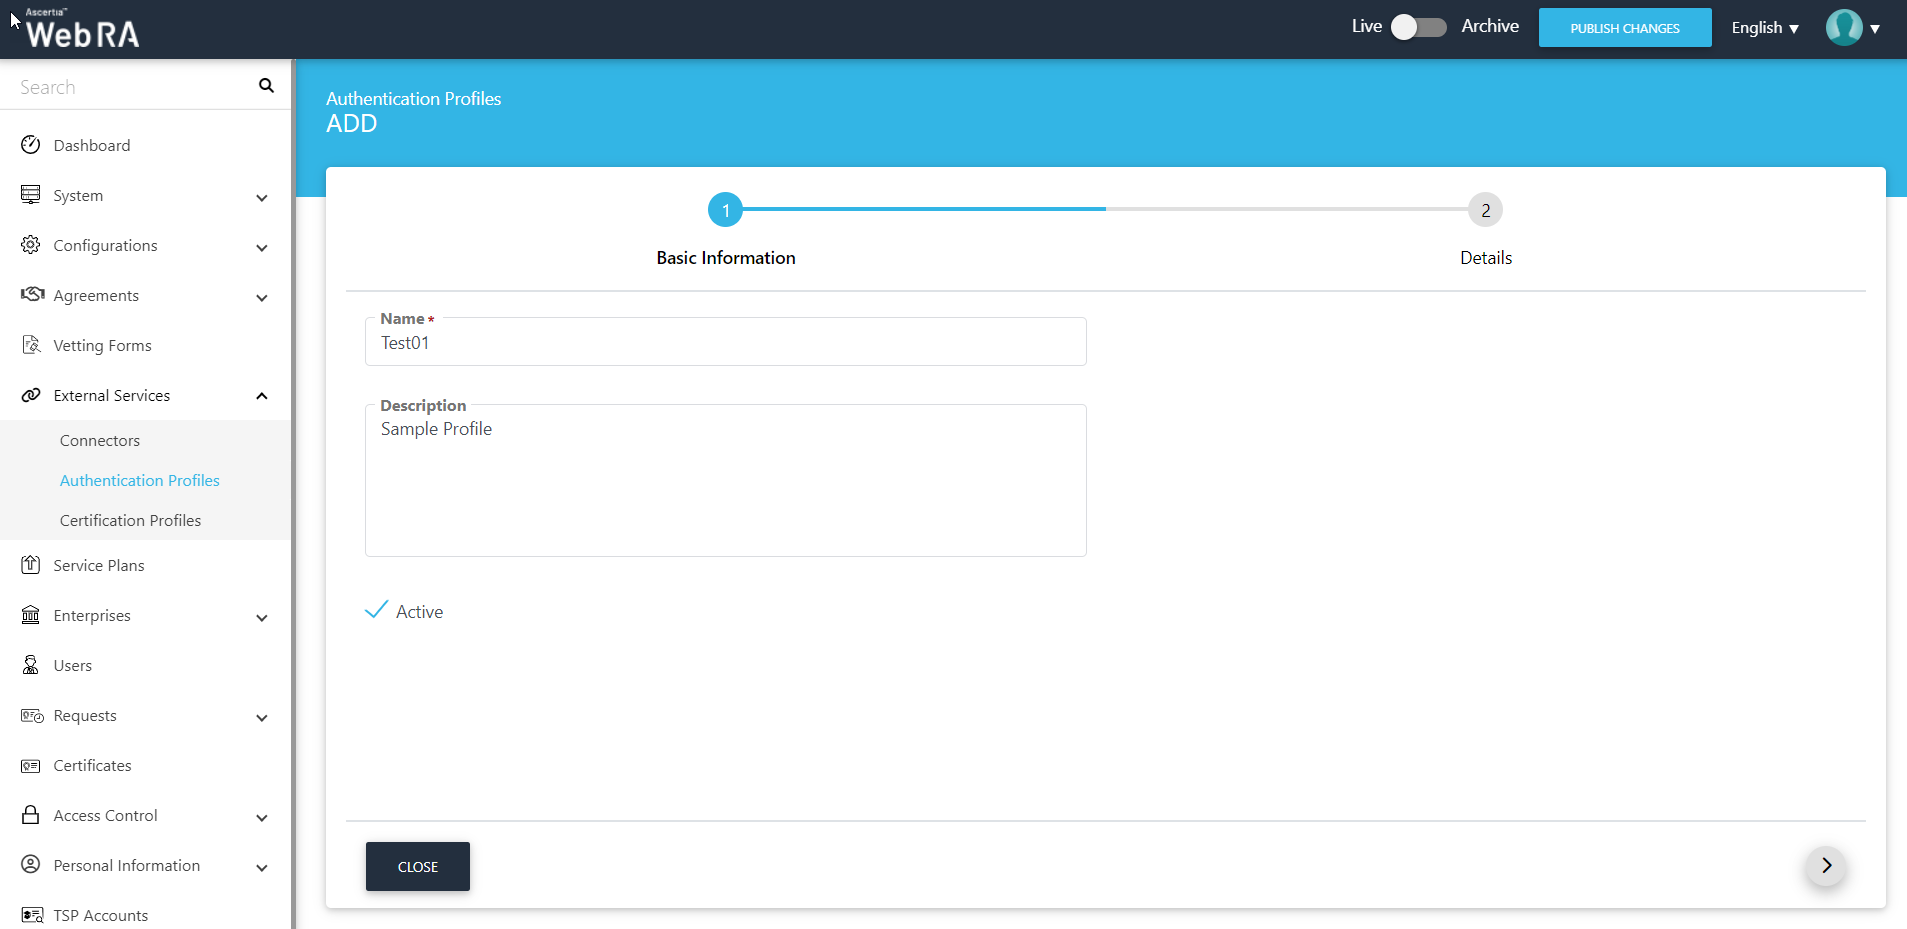The image size is (1907, 929).
Task: Jump to step 2 Details circle
Action: pyautogui.click(x=1485, y=210)
